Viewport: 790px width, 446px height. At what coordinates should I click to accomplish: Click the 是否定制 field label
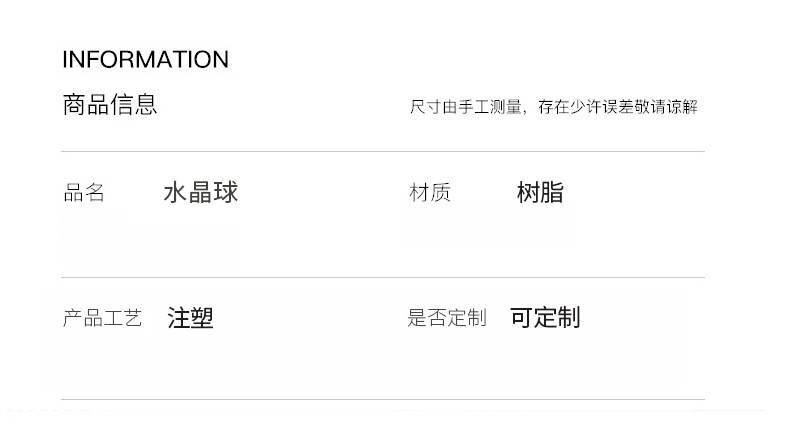pyautogui.click(x=446, y=318)
